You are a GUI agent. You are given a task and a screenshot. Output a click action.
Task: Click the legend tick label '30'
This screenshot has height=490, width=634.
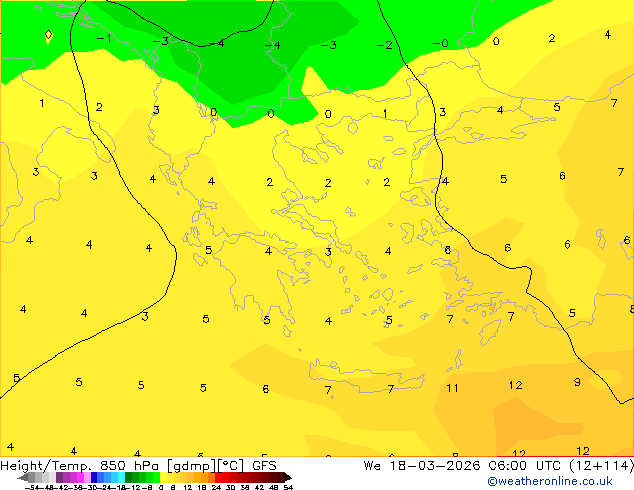pyautogui.click(x=231, y=487)
